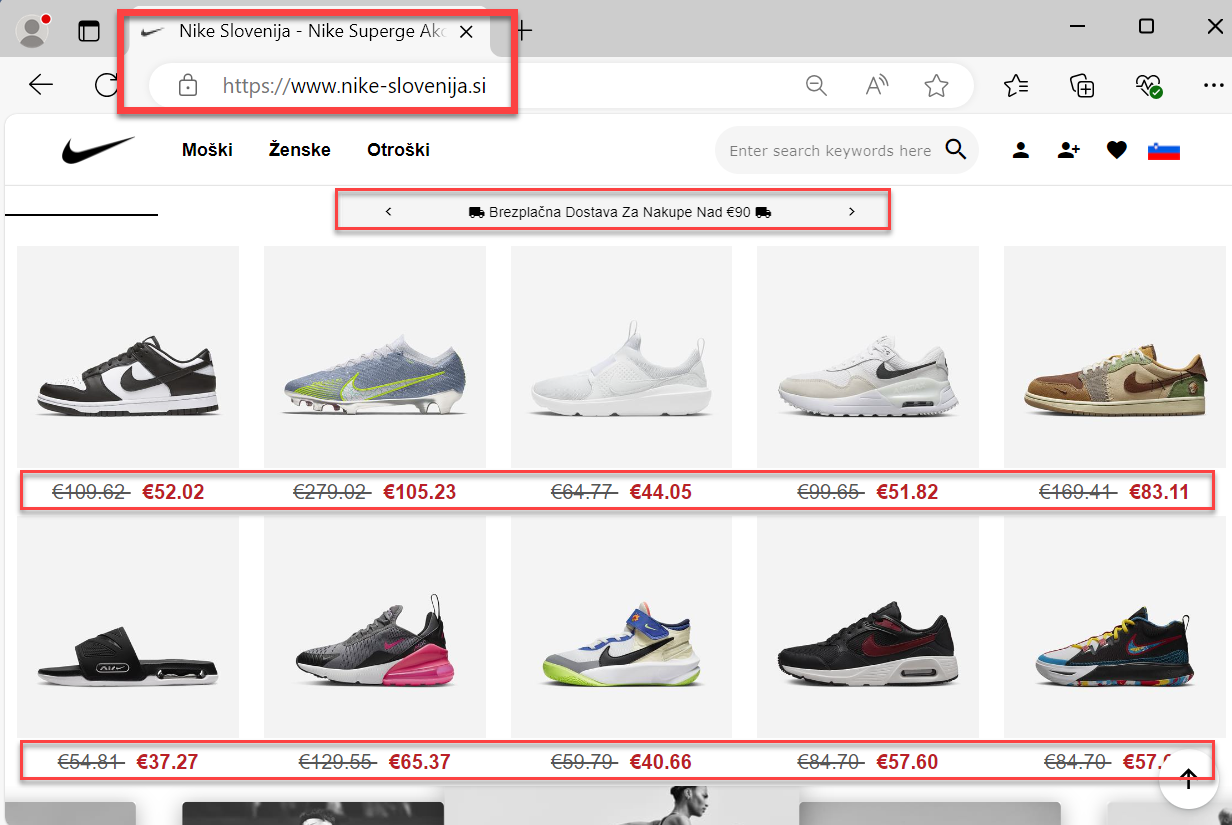Image resolution: width=1232 pixels, height=825 pixels.
Task: Open black Air Max SC with red swoosh
Action: point(868,626)
